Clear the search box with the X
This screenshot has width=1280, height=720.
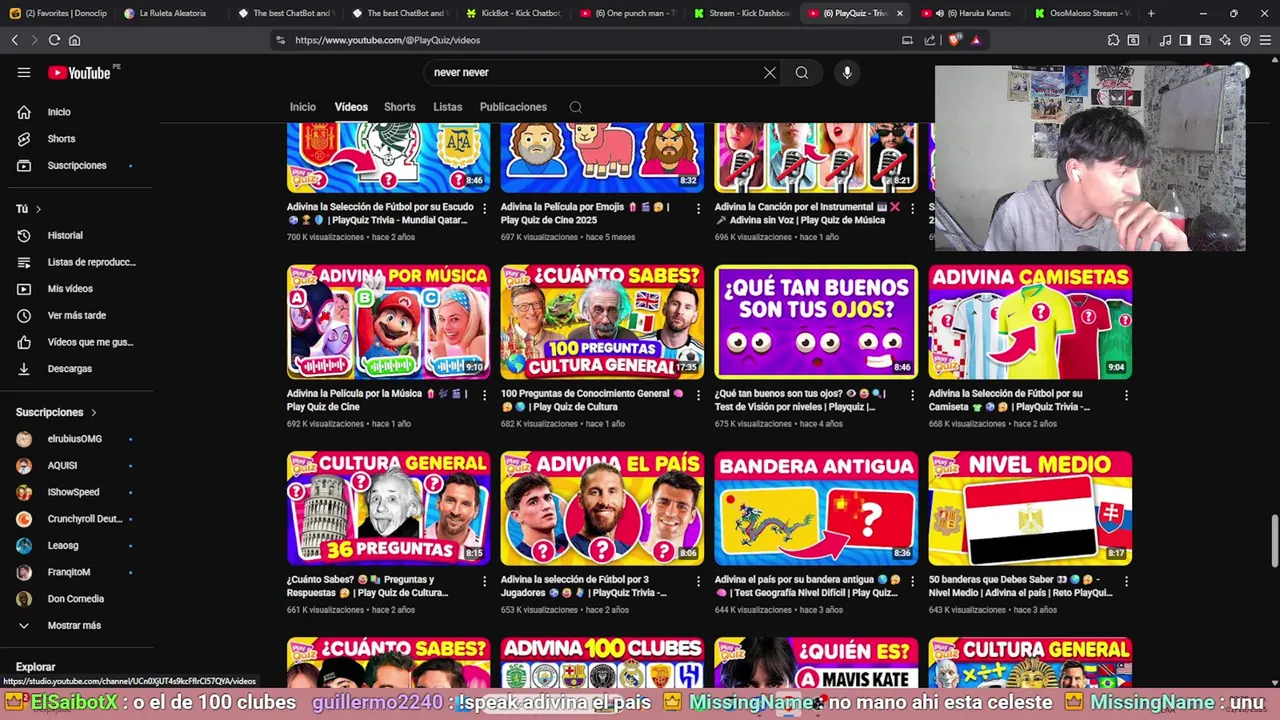(x=770, y=72)
